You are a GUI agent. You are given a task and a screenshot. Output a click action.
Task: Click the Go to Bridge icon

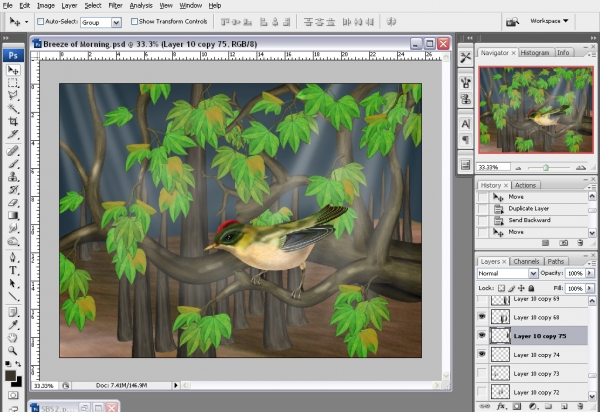[x=512, y=22]
